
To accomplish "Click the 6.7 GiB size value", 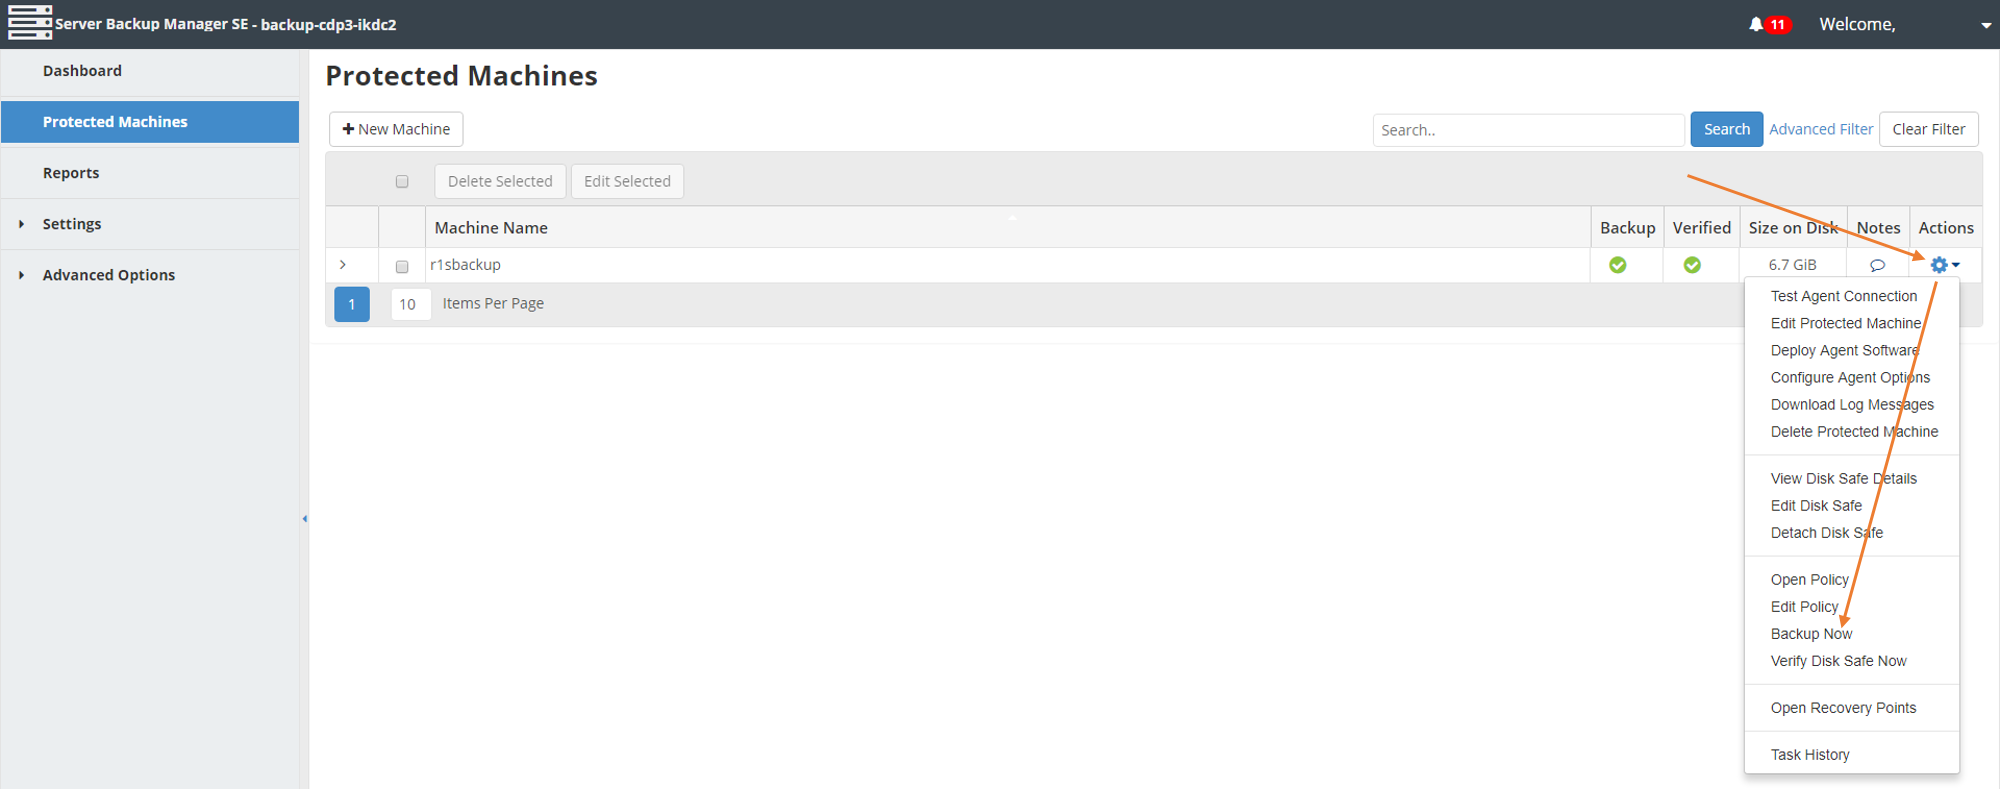I will [x=1792, y=265].
